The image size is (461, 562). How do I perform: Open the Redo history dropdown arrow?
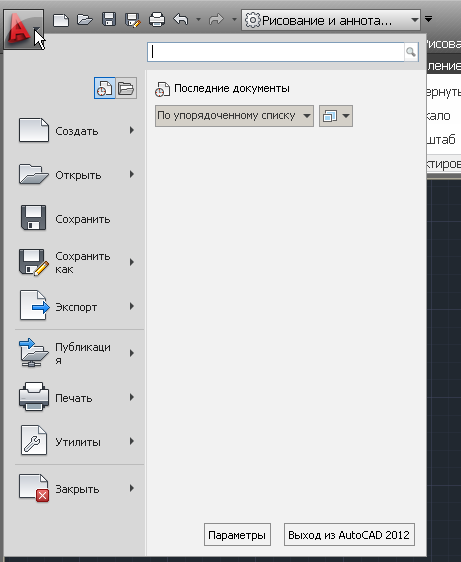[x=234, y=19]
